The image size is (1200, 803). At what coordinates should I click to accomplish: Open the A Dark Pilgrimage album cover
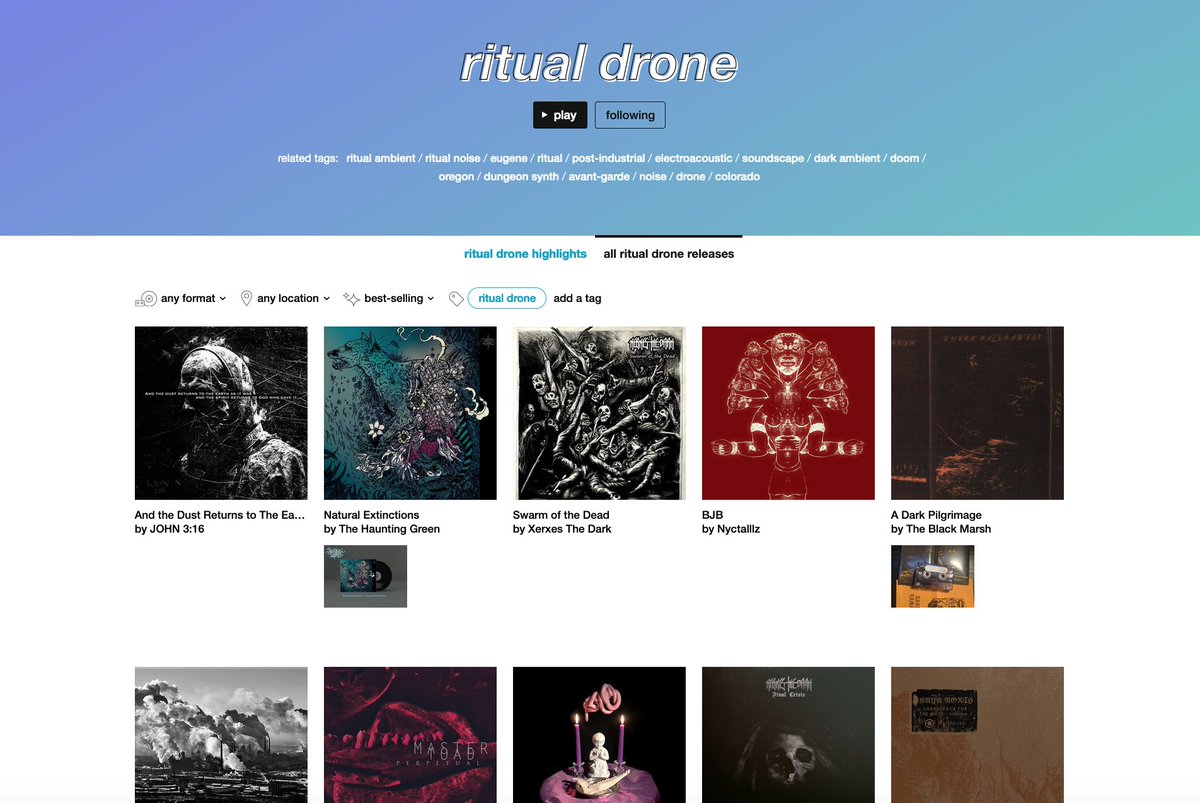pos(977,413)
